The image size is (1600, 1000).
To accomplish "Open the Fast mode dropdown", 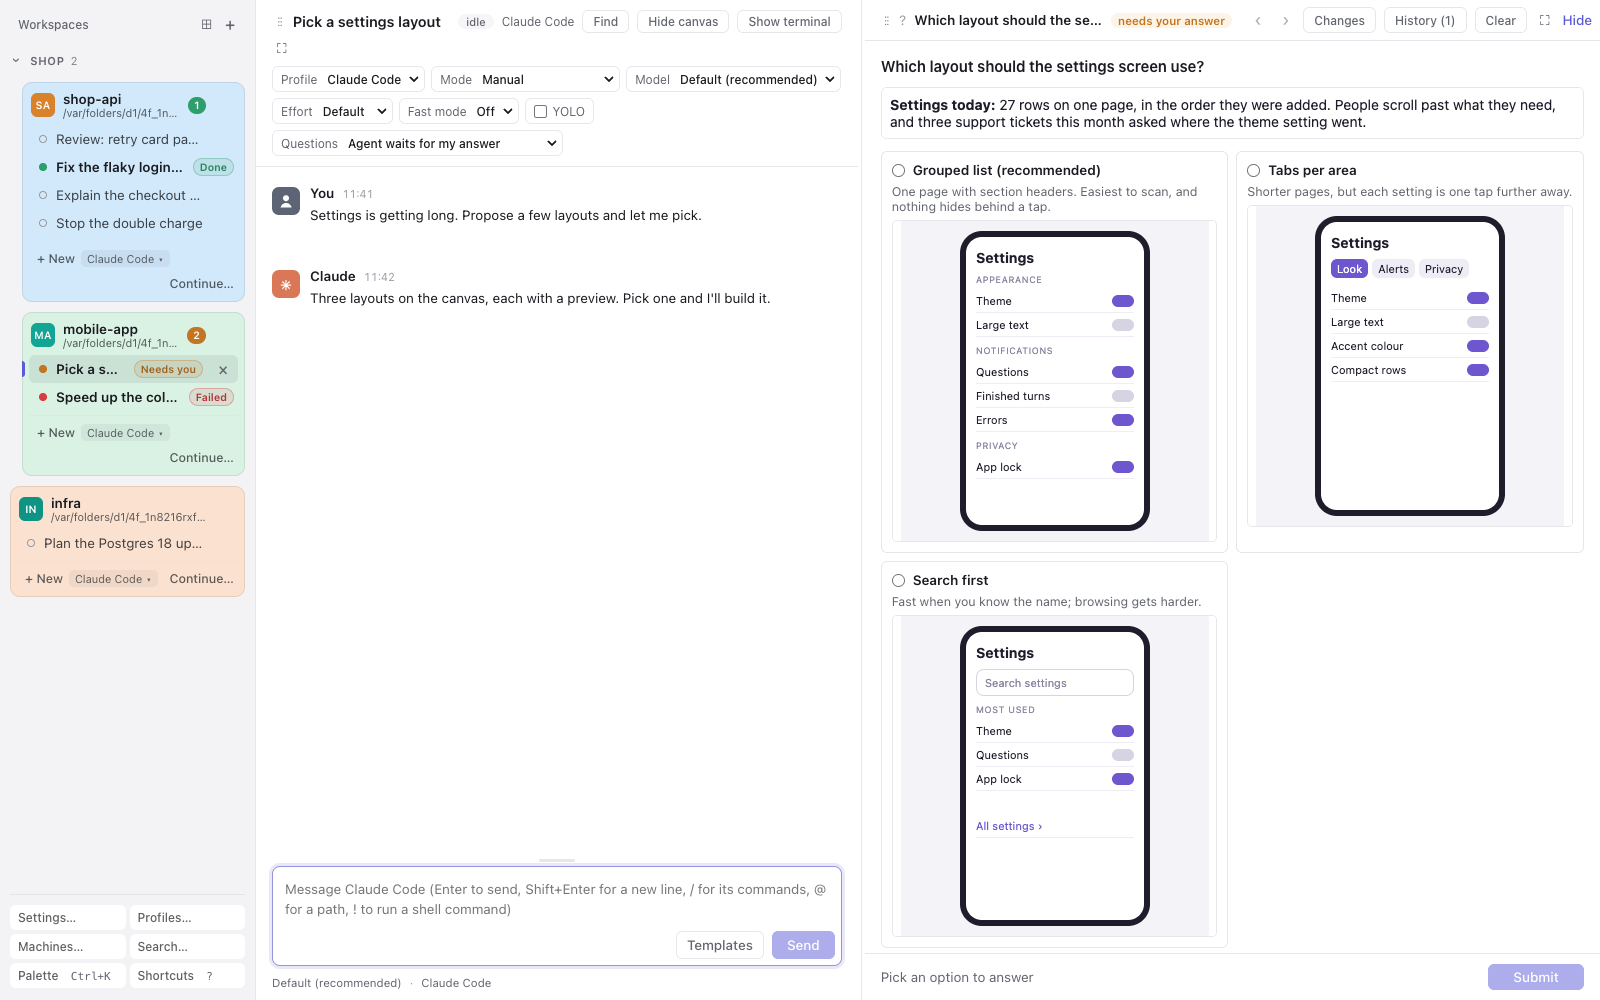I will [x=459, y=112].
